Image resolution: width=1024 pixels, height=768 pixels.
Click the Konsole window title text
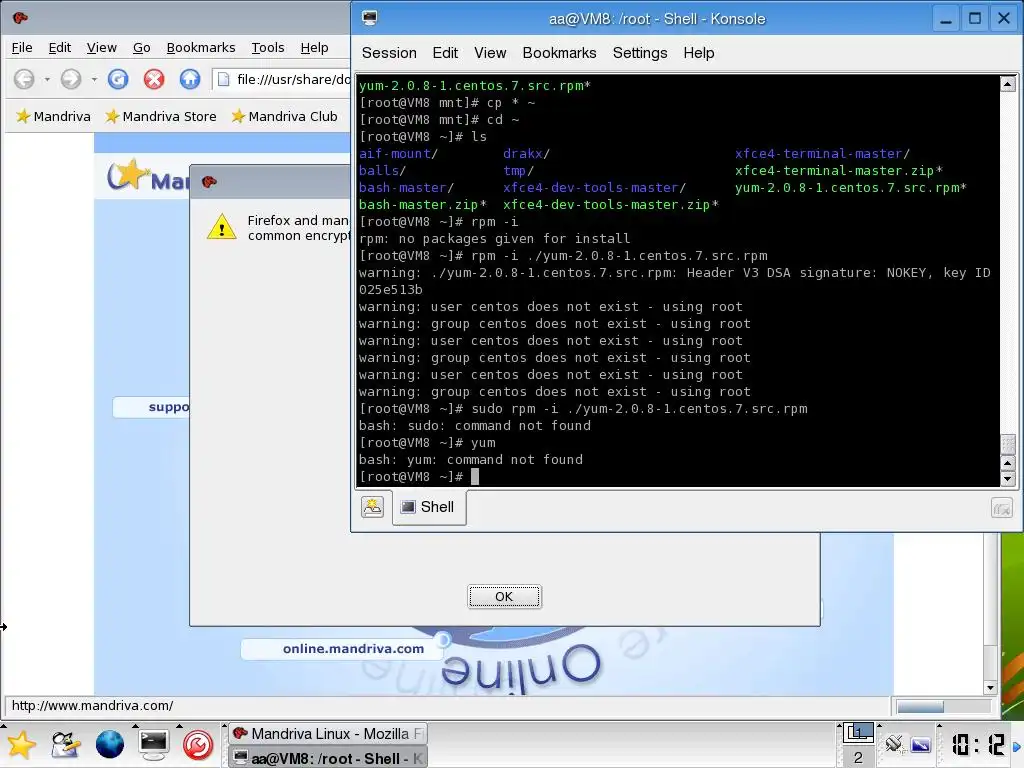[x=657, y=19]
